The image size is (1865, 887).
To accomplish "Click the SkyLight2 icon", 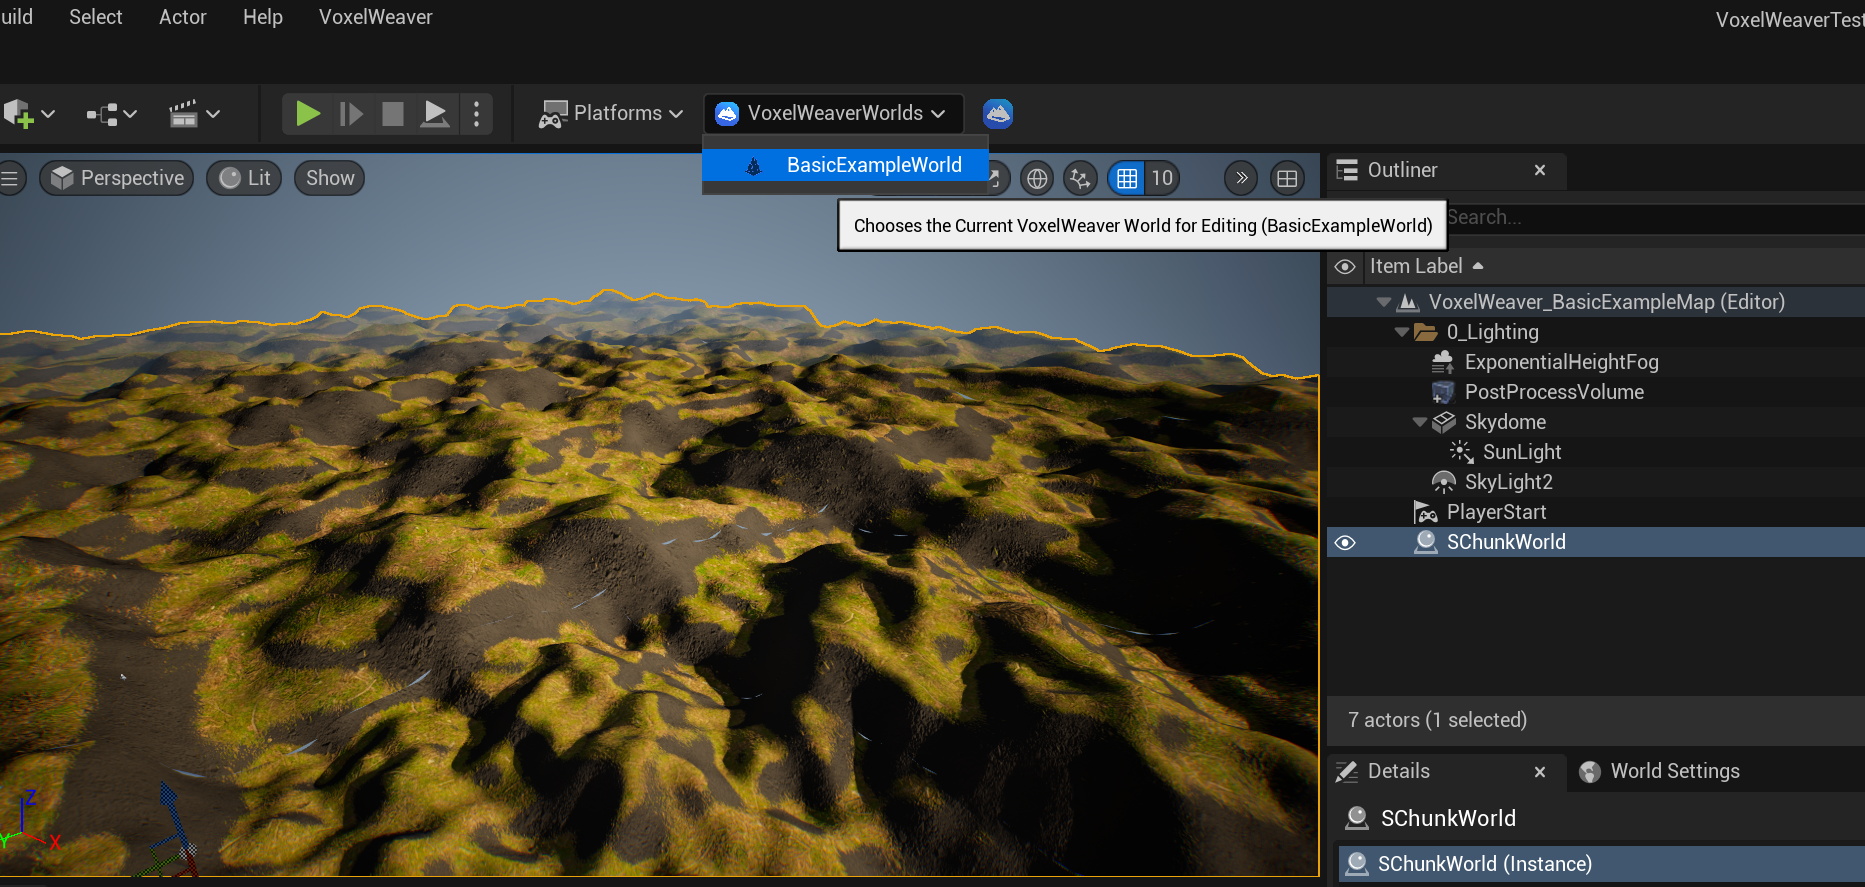I will click(x=1443, y=482).
